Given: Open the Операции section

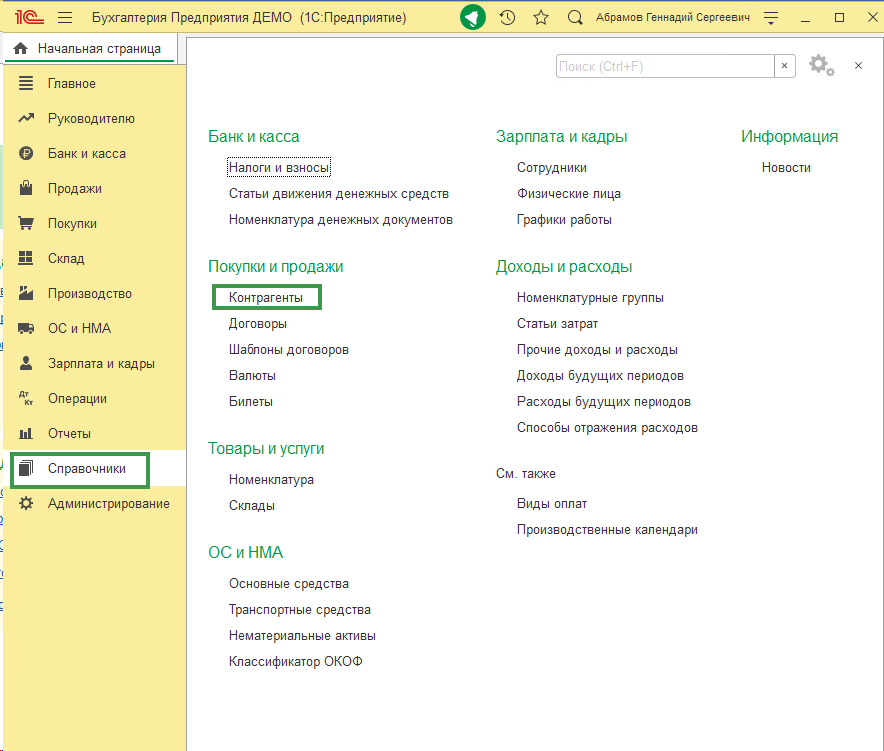Looking at the screenshot, I should coord(77,399).
